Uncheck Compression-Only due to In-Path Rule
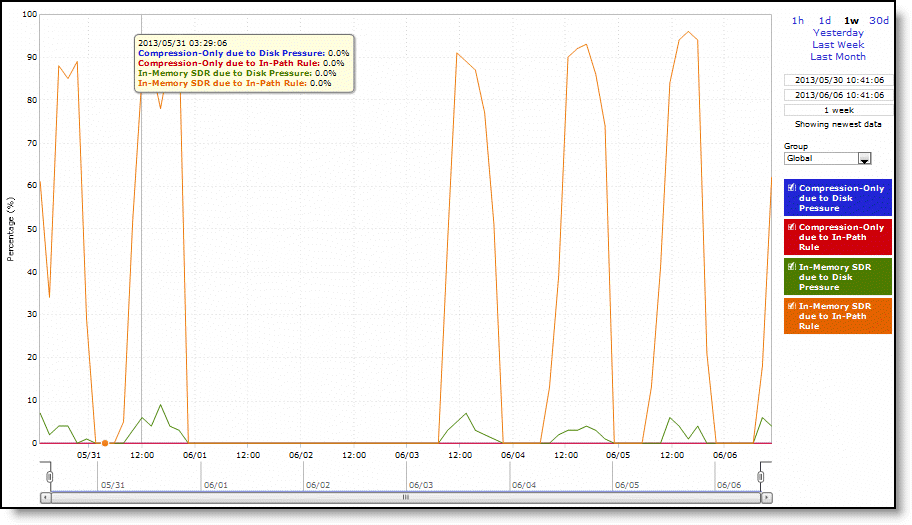This screenshot has width=912, height=525. pyautogui.click(x=792, y=227)
